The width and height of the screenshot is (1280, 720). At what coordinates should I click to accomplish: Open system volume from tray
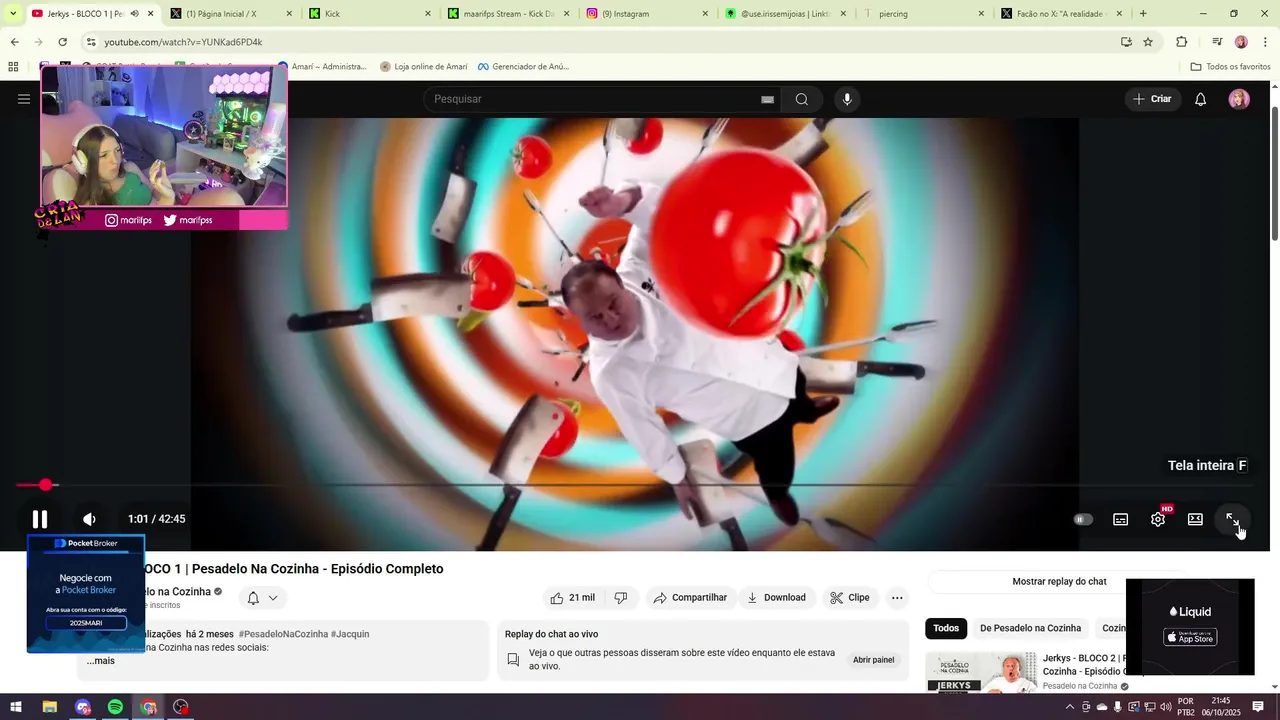tap(1165, 707)
